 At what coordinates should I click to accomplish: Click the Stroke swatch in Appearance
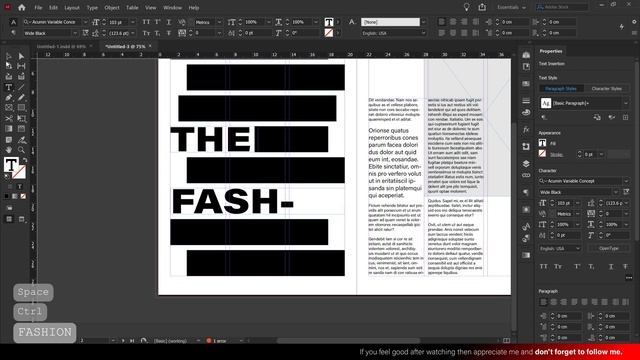coord(542,154)
